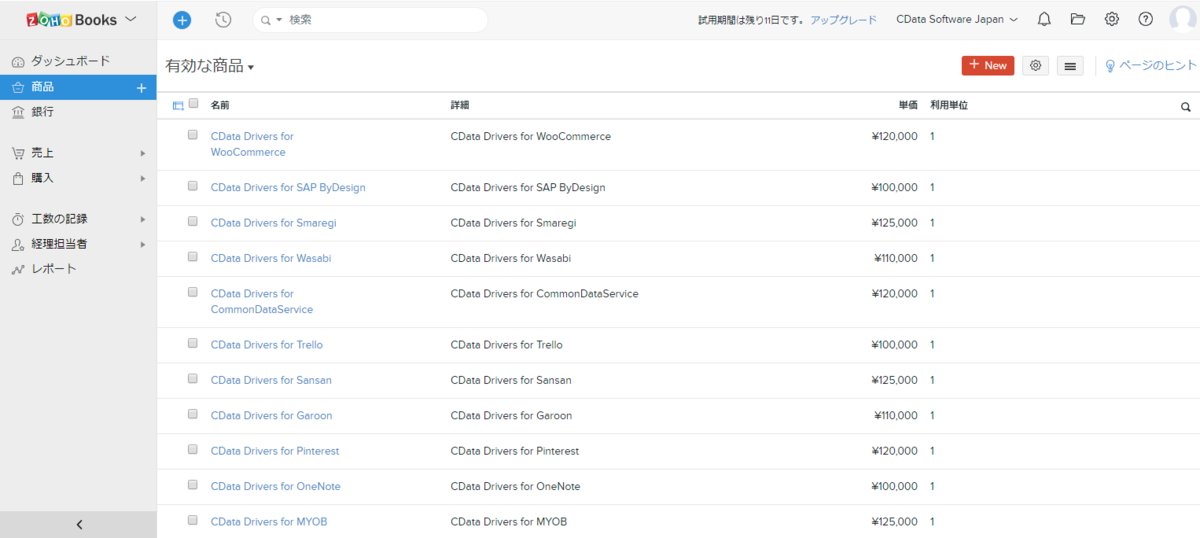The width and height of the screenshot is (1200, 538).
Task: Open the 有効な商品 view filter dropdown
Action: pos(210,66)
